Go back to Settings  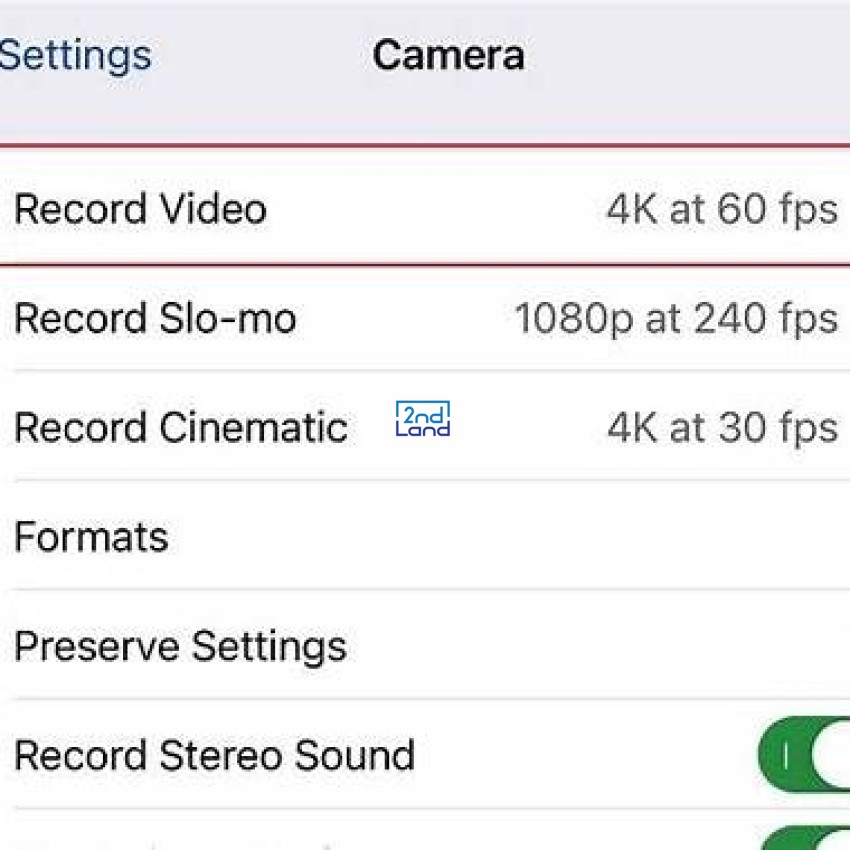point(75,55)
